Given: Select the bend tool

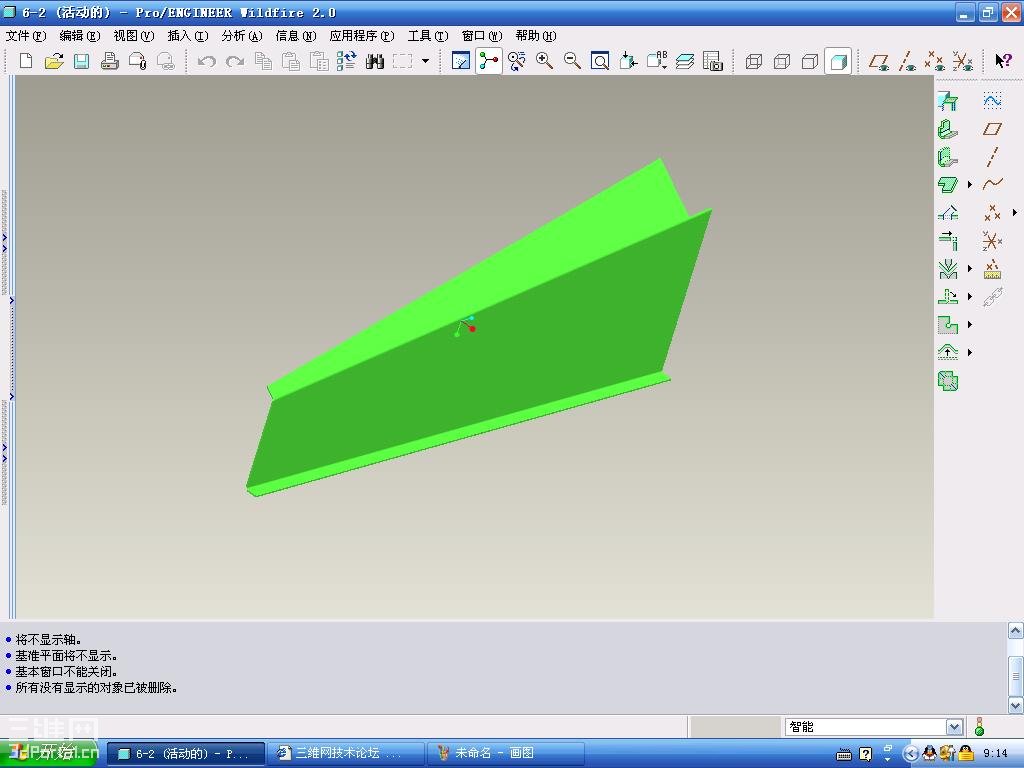Looking at the screenshot, I should pos(948,268).
